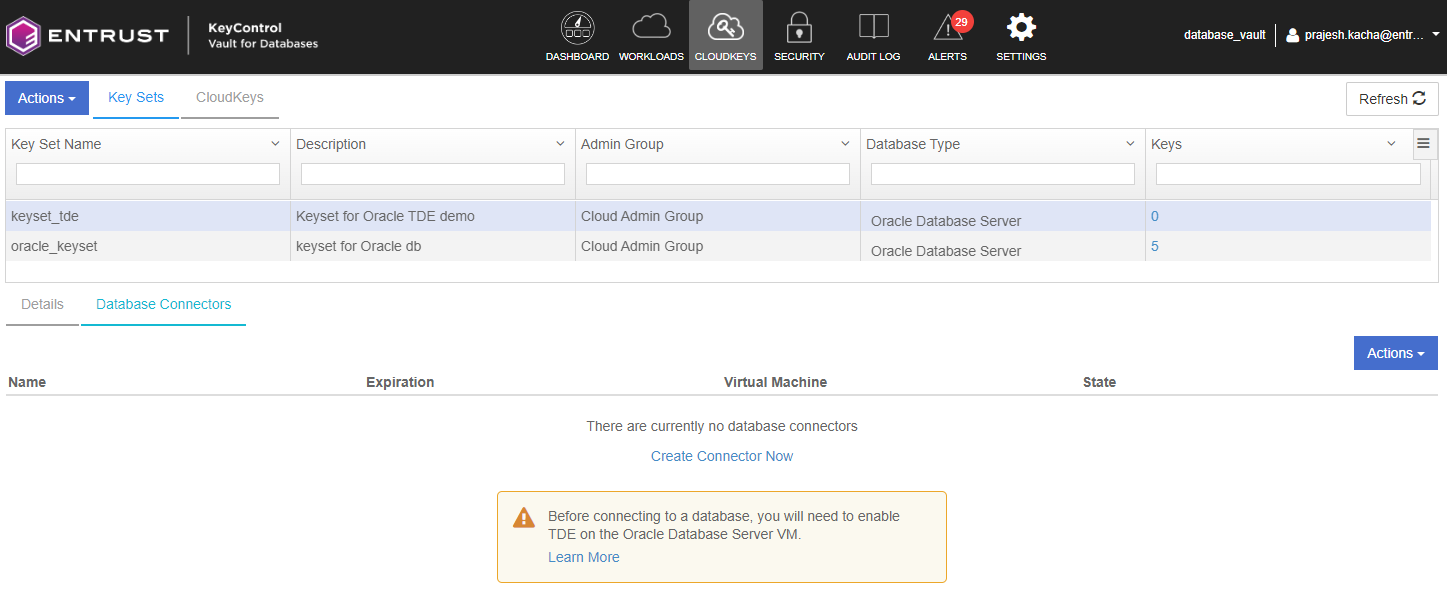The image size is (1447, 595).
Task: Open the table column menu icon
Action: pos(1424,144)
